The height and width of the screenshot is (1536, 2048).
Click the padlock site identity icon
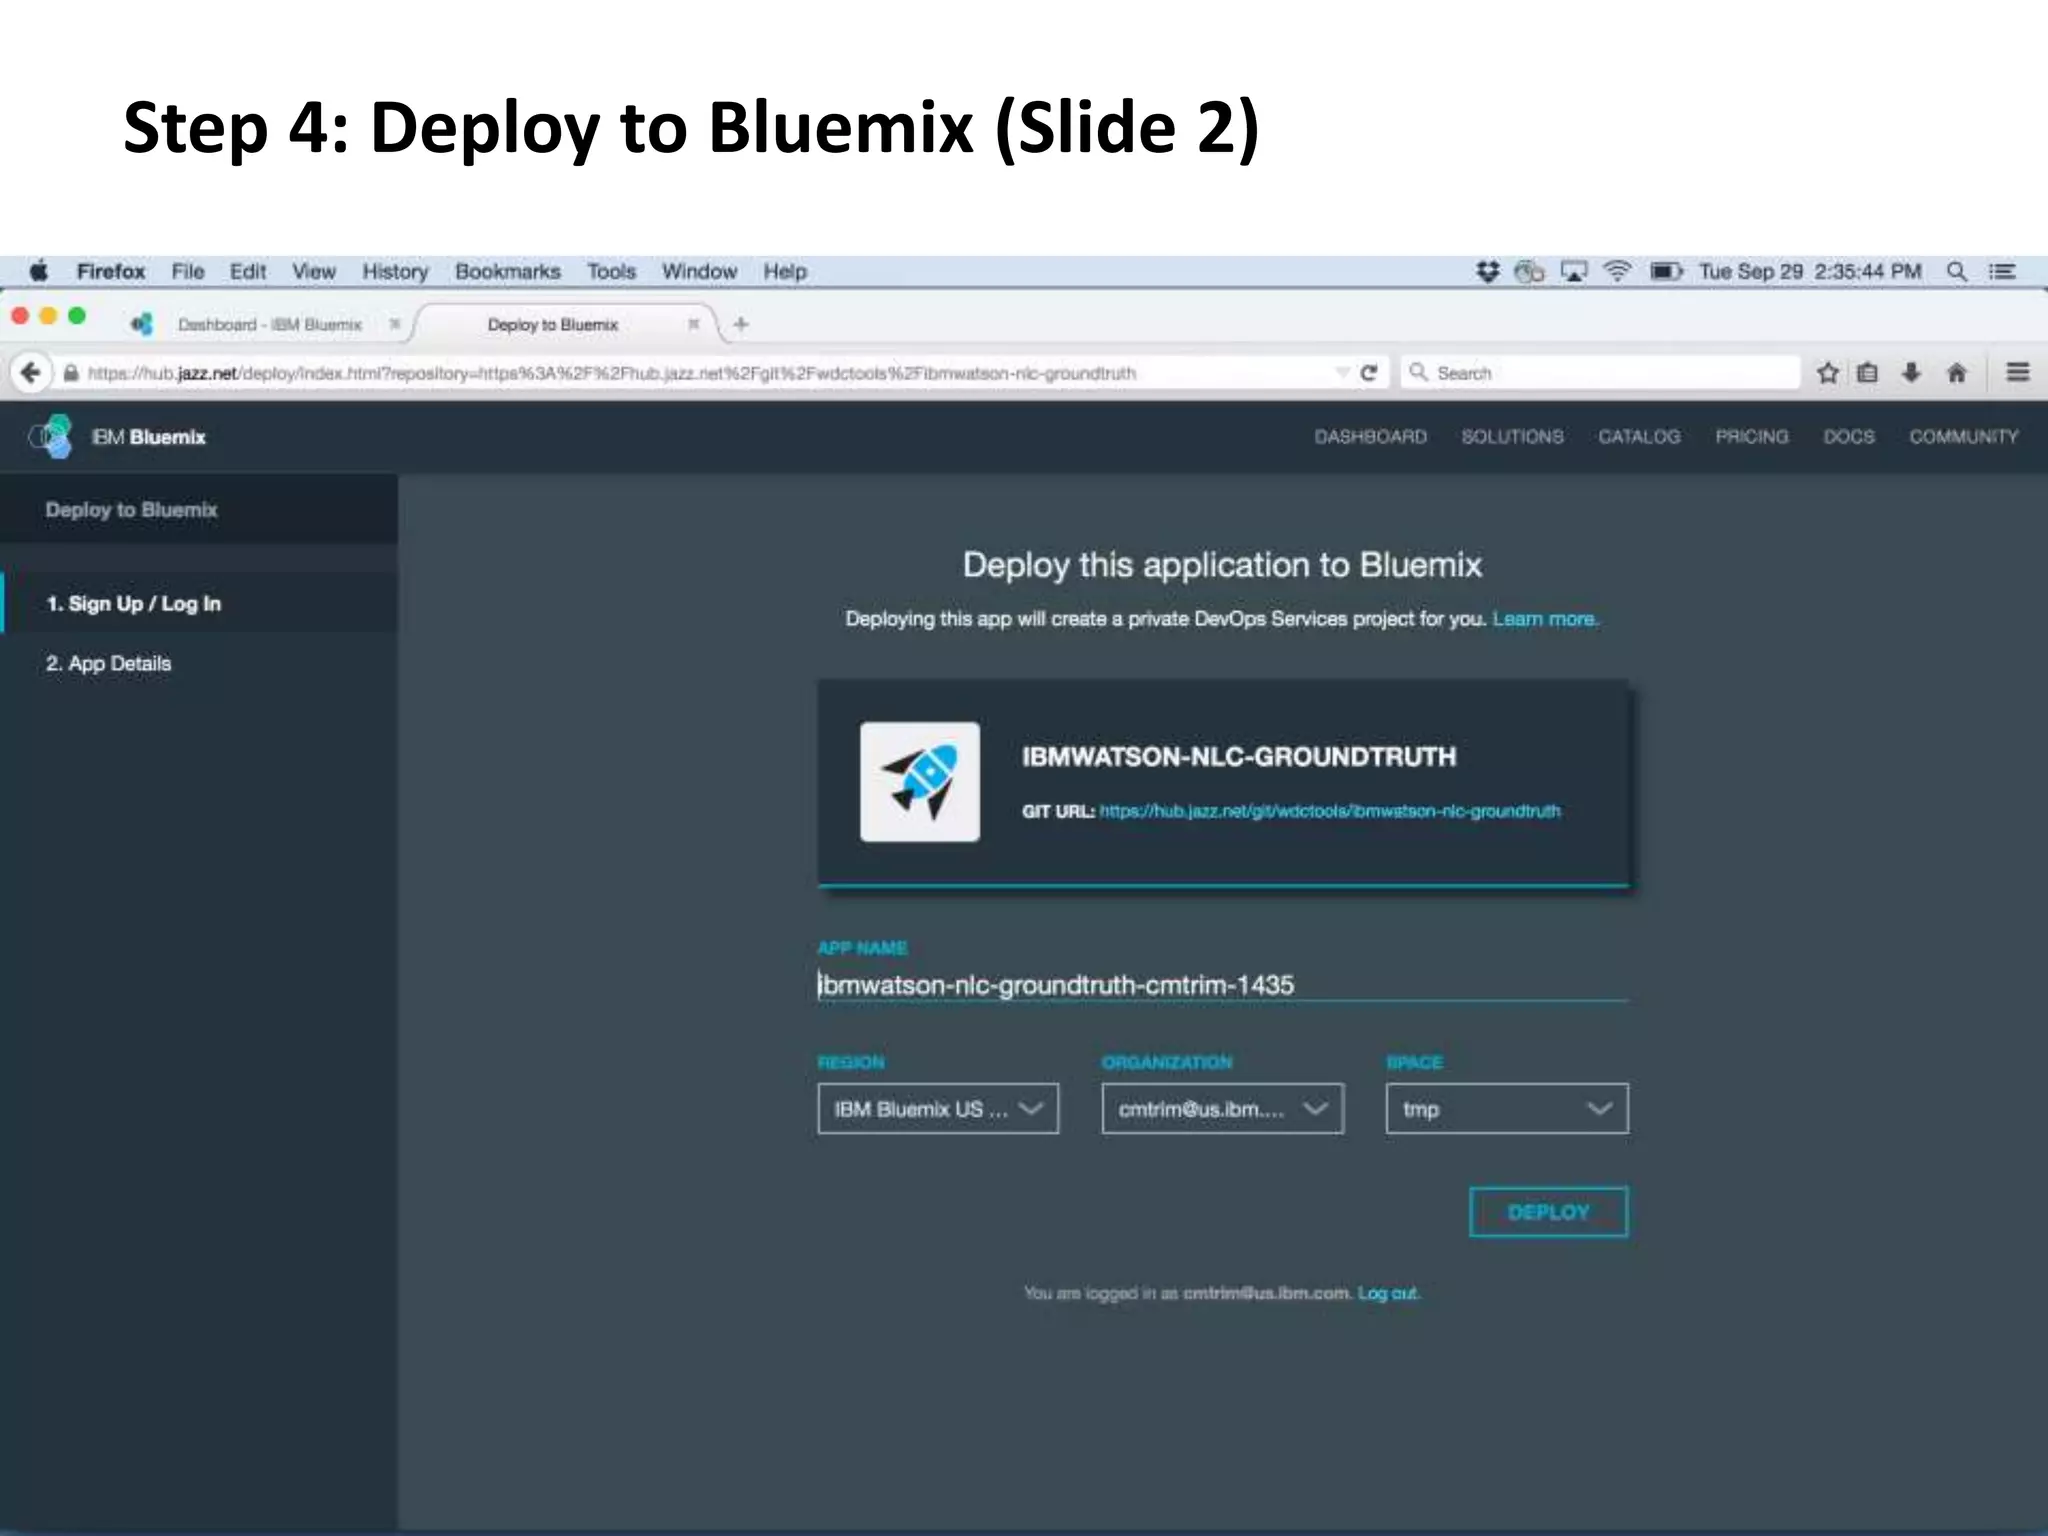(70, 373)
